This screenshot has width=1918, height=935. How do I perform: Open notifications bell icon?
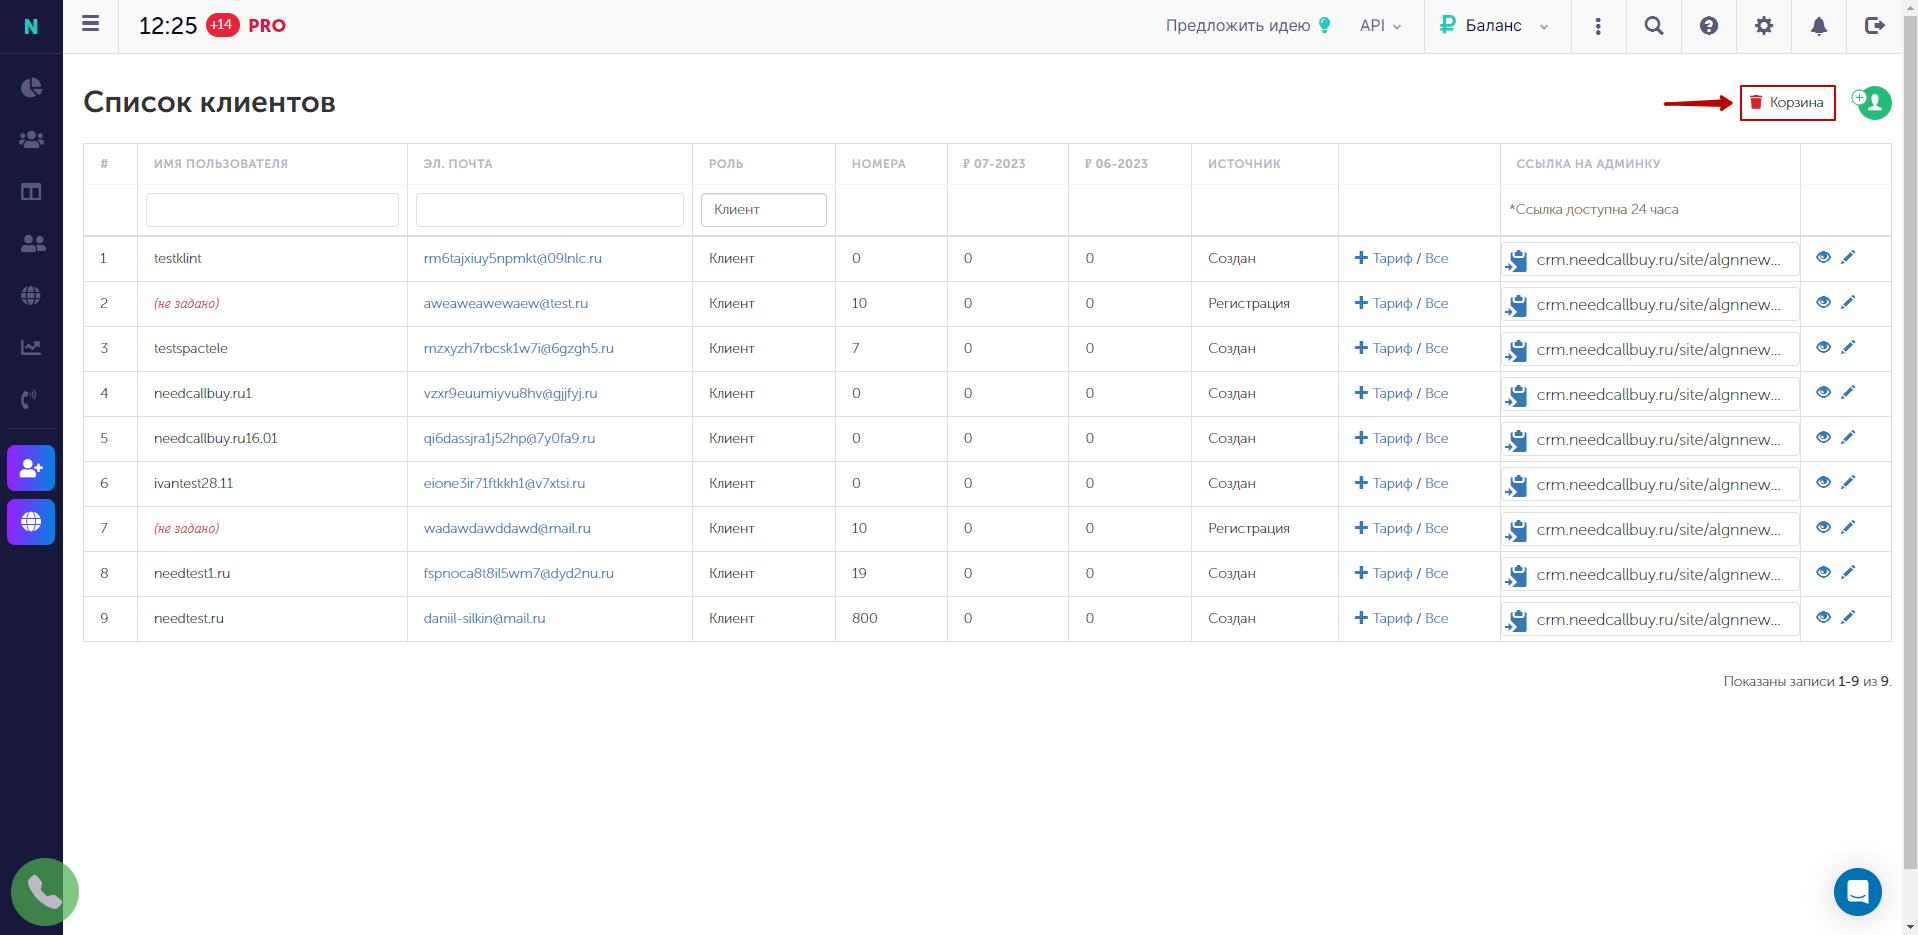point(1819,26)
